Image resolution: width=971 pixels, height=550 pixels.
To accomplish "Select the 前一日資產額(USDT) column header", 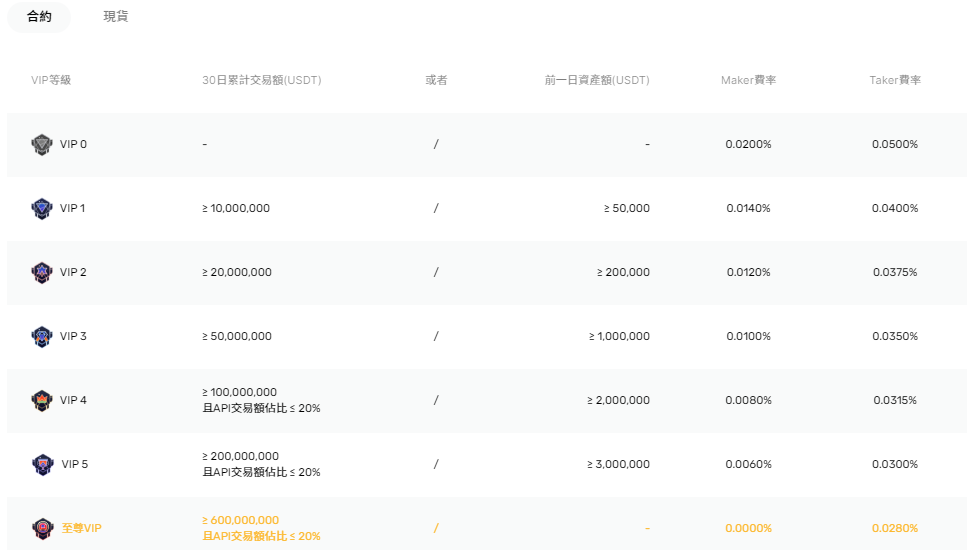I will pyautogui.click(x=597, y=80).
